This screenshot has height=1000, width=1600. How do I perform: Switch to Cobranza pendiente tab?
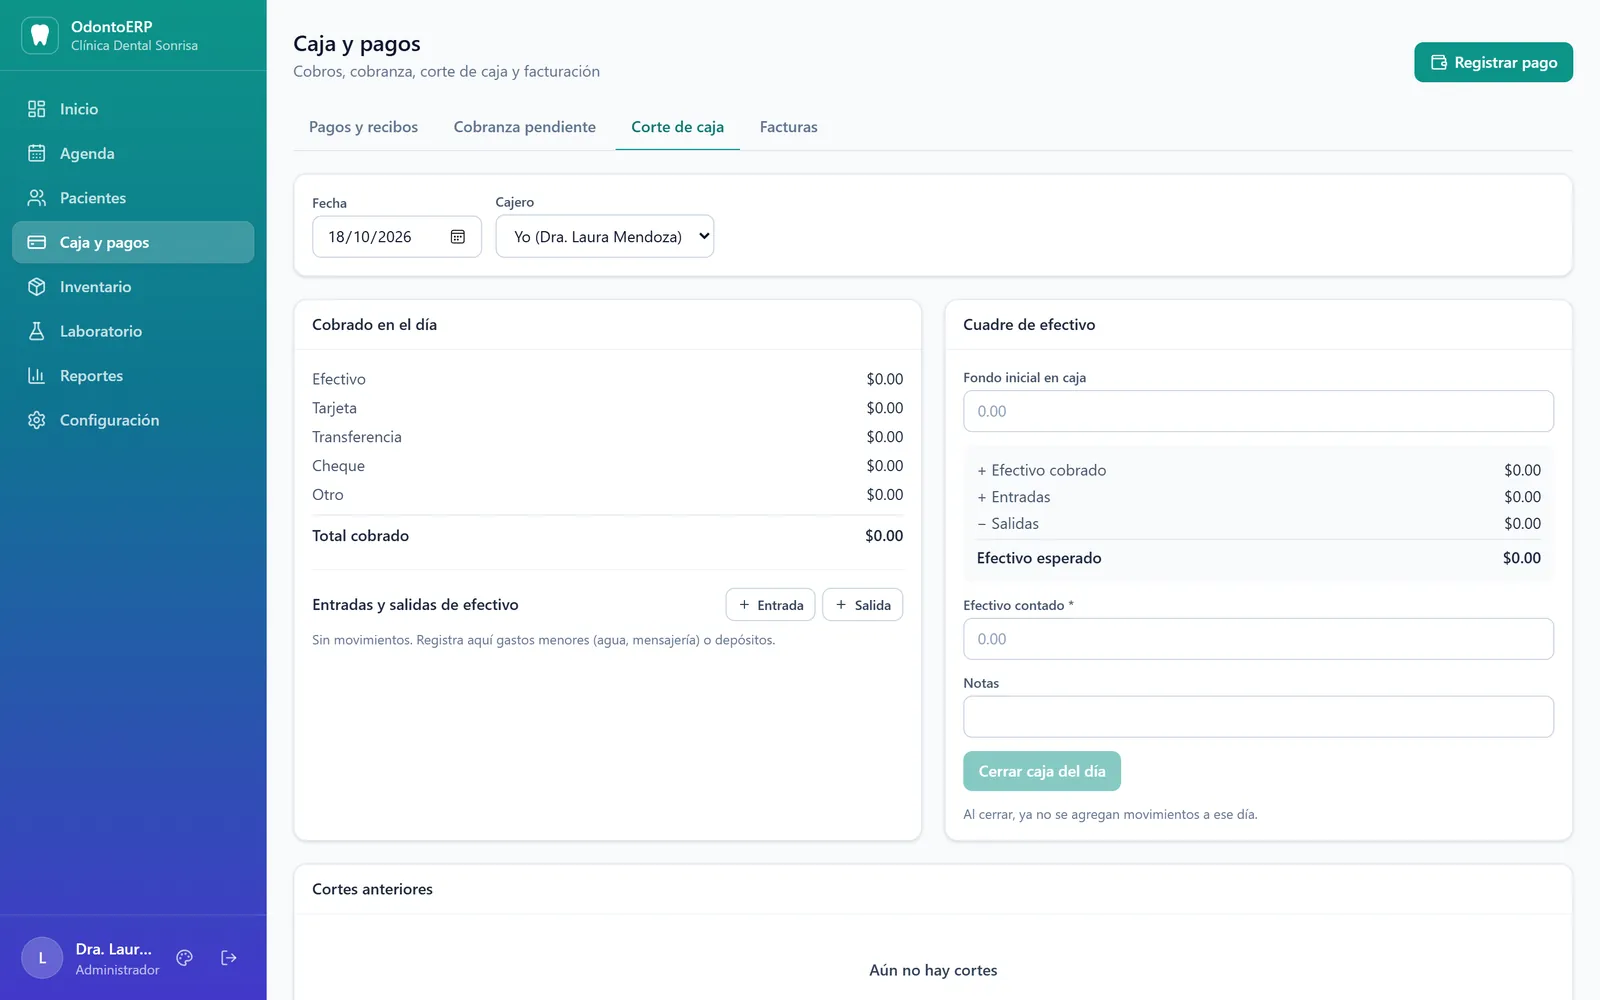[x=524, y=127]
